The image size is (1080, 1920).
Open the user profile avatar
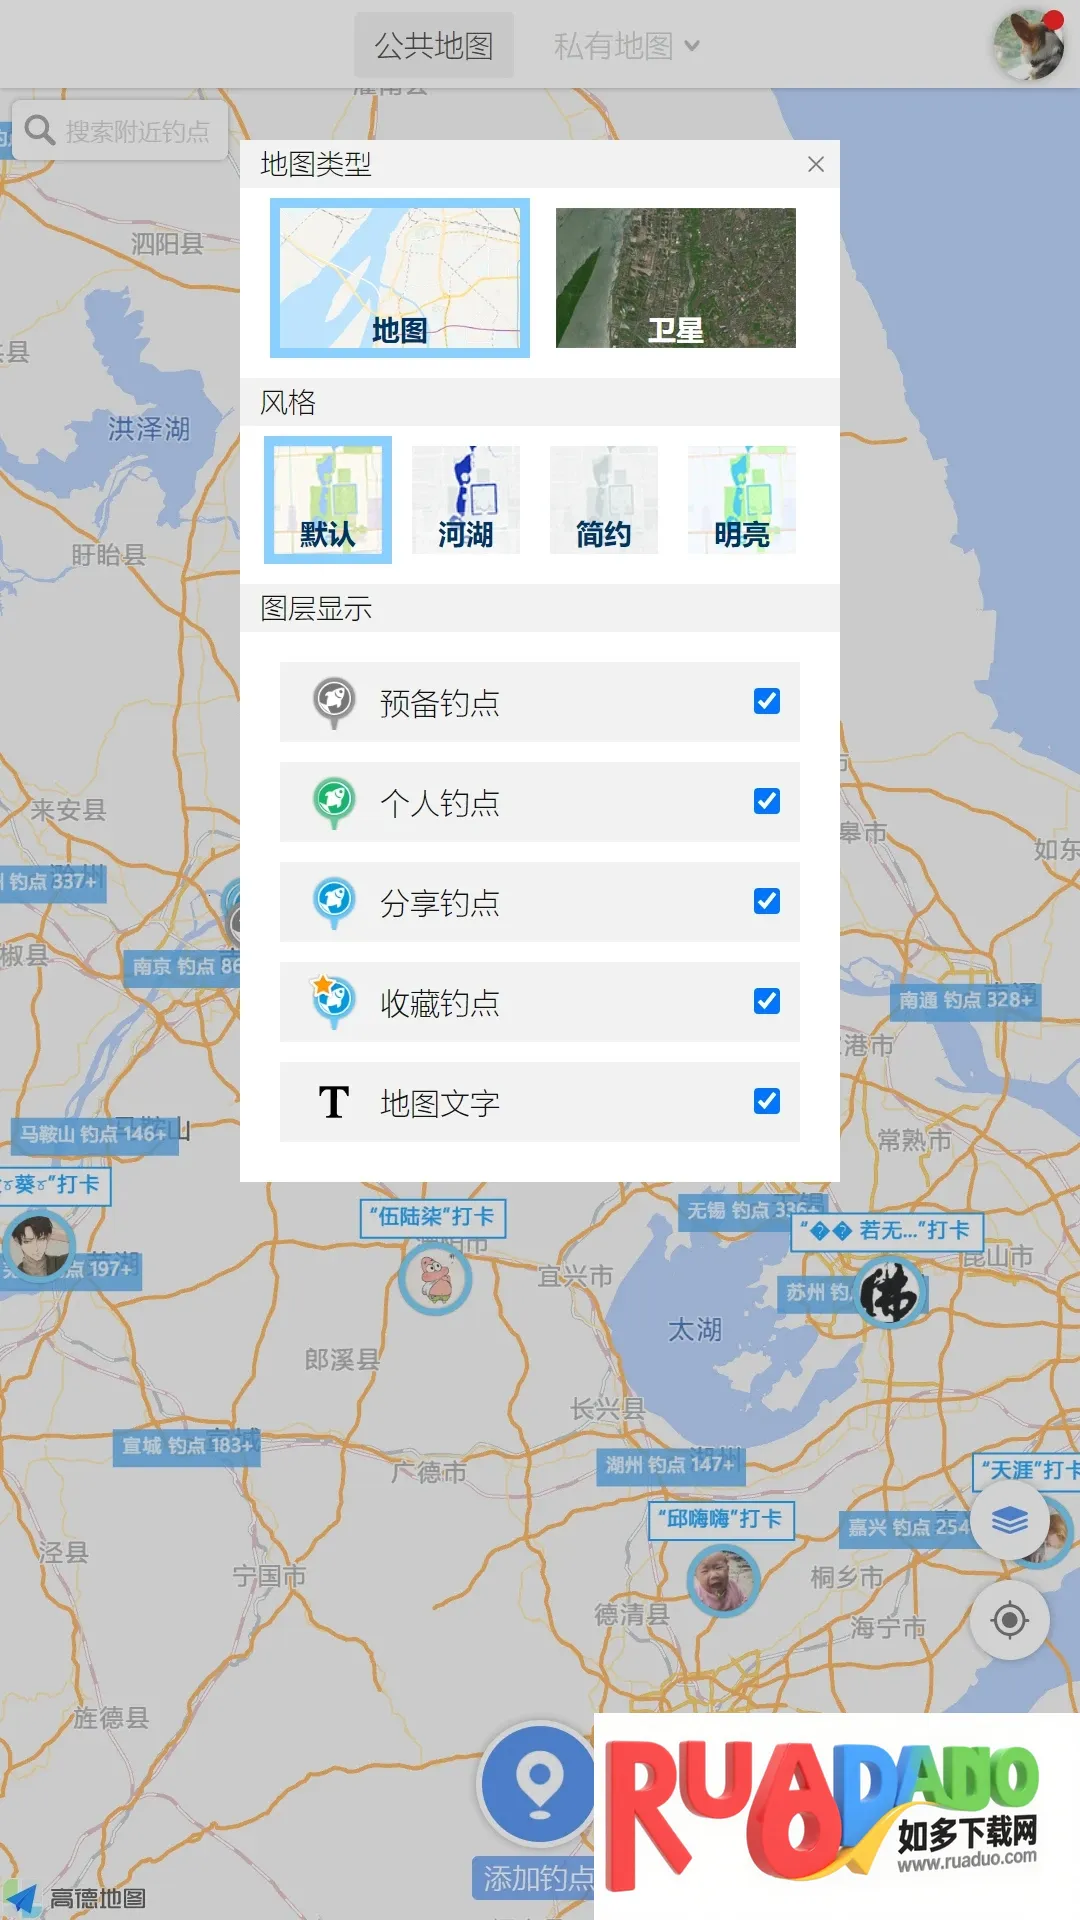click(x=1028, y=45)
